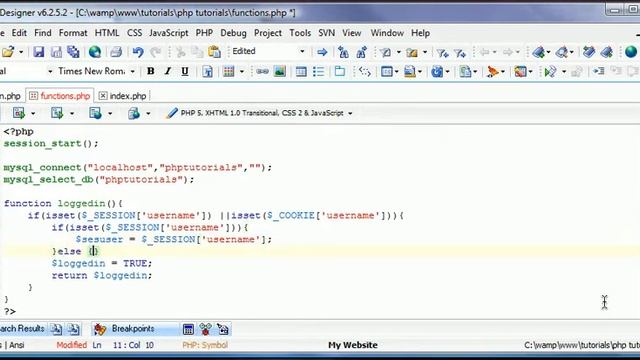Toggle Italic formatting

pyautogui.click(x=168, y=71)
